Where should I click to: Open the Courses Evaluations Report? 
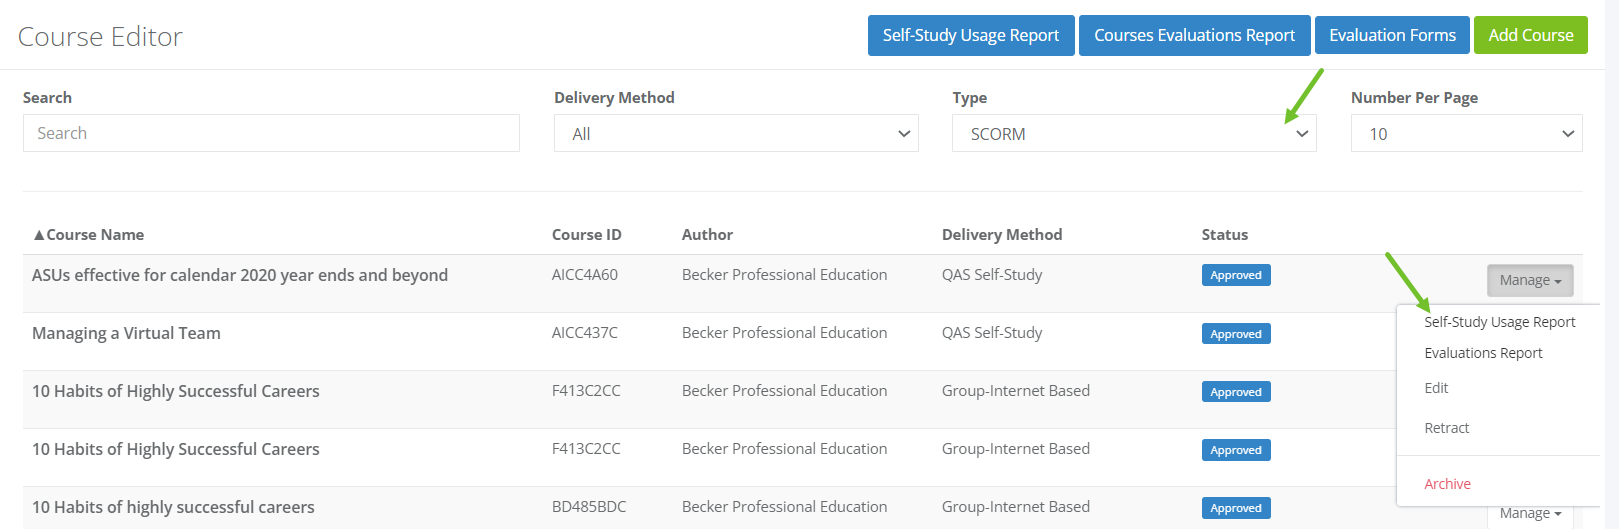pos(1194,36)
